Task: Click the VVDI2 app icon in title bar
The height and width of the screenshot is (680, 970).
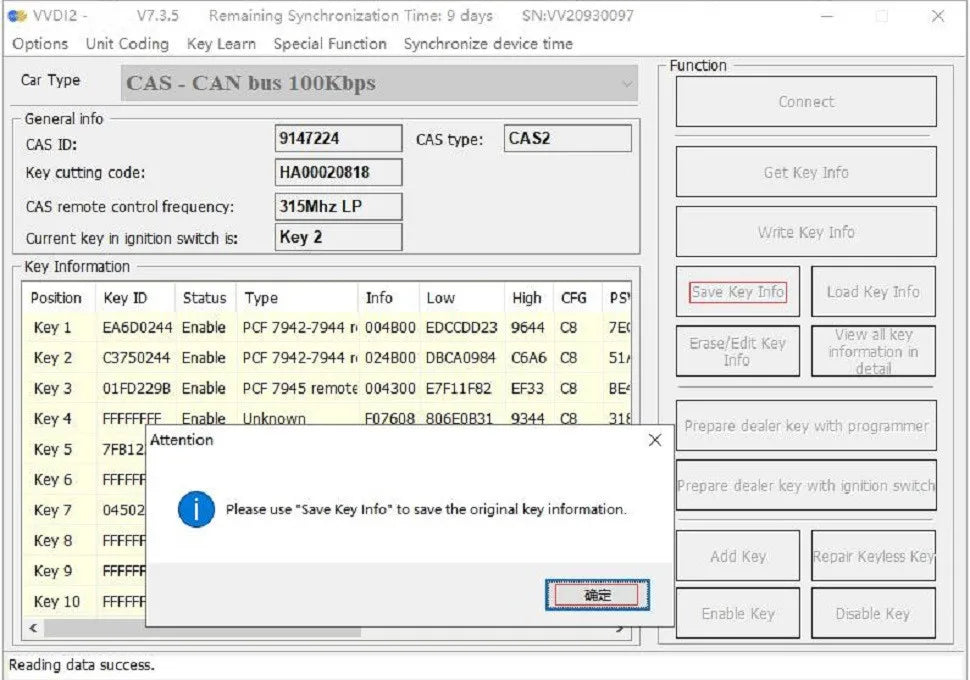Action: tap(17, 16)
